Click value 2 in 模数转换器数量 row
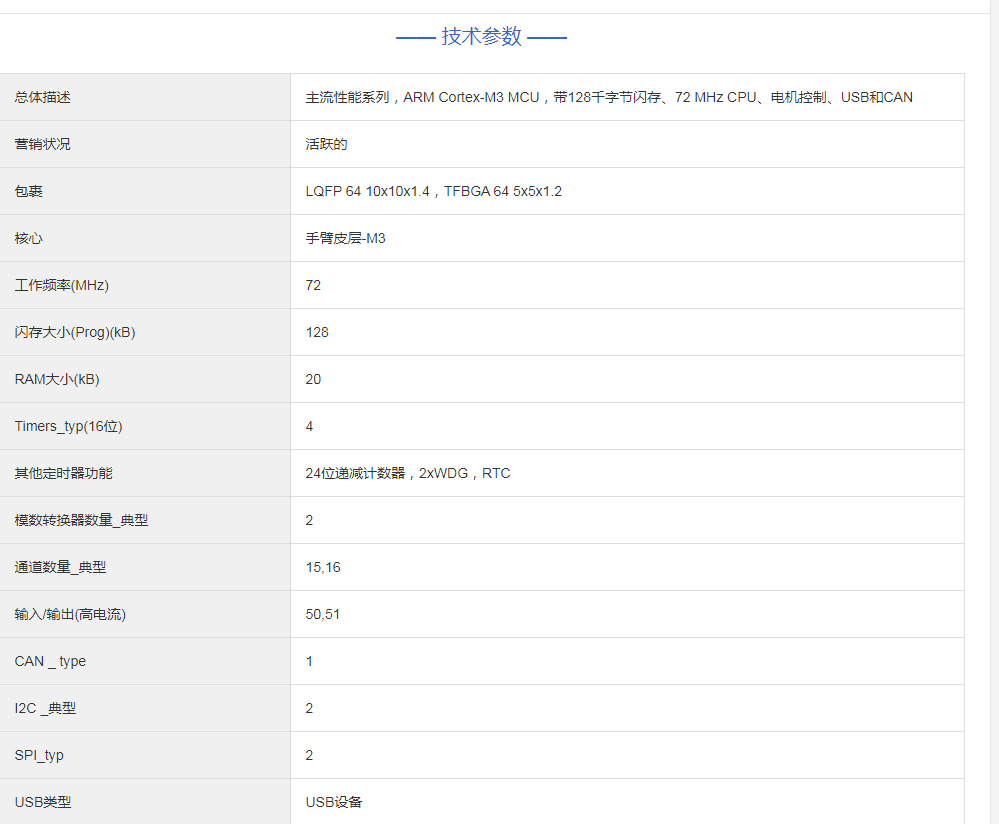999x824 pixels. tap(309, 521)
